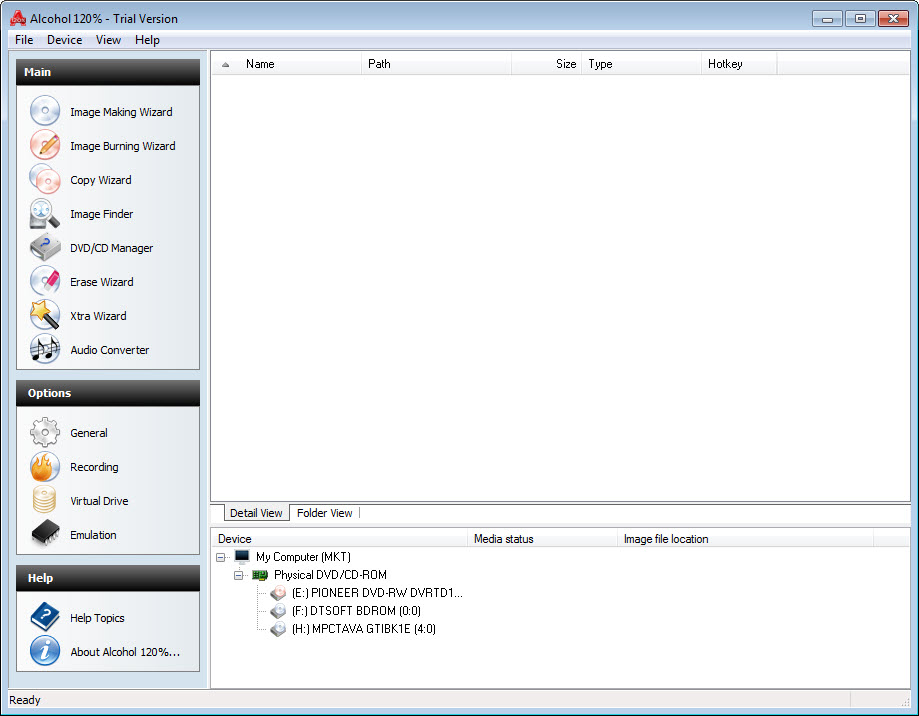
Task: Click the Image Making Wizard disc icon
Action: (x=45, y=111)
